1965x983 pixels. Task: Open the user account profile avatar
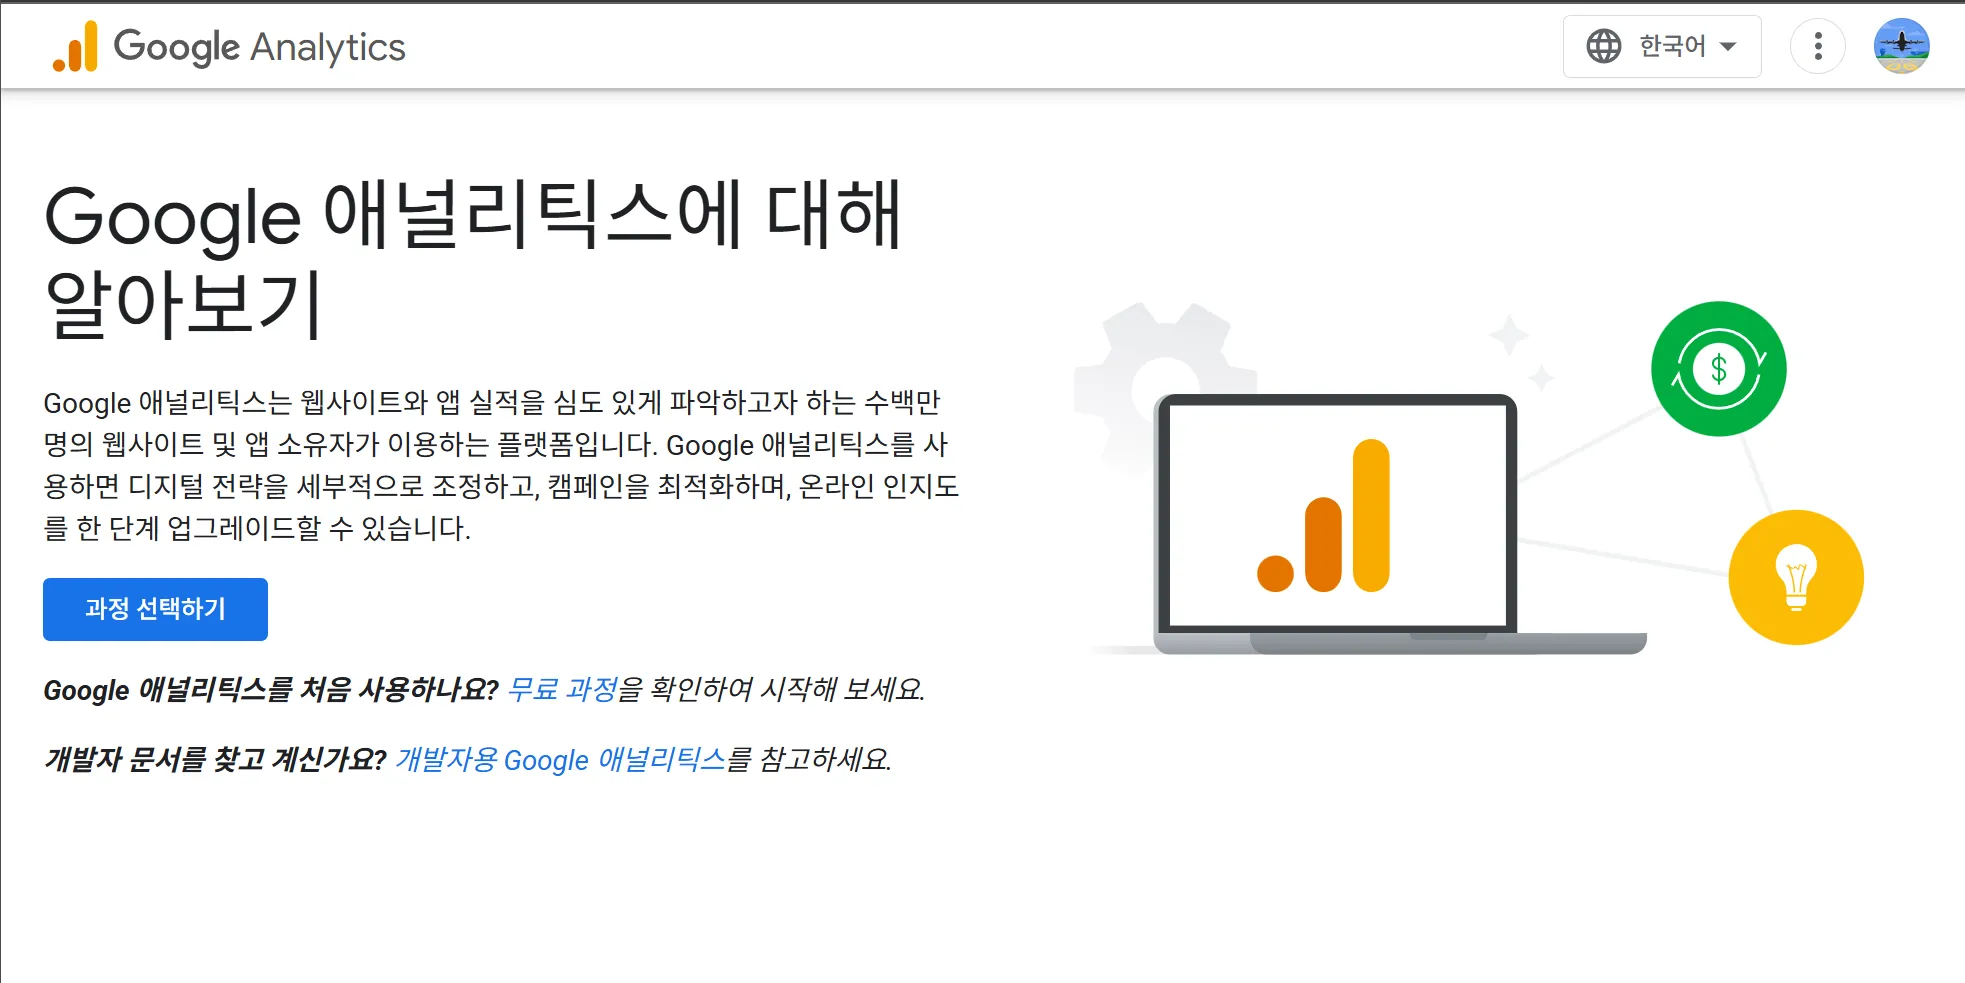coord(1902,46)
